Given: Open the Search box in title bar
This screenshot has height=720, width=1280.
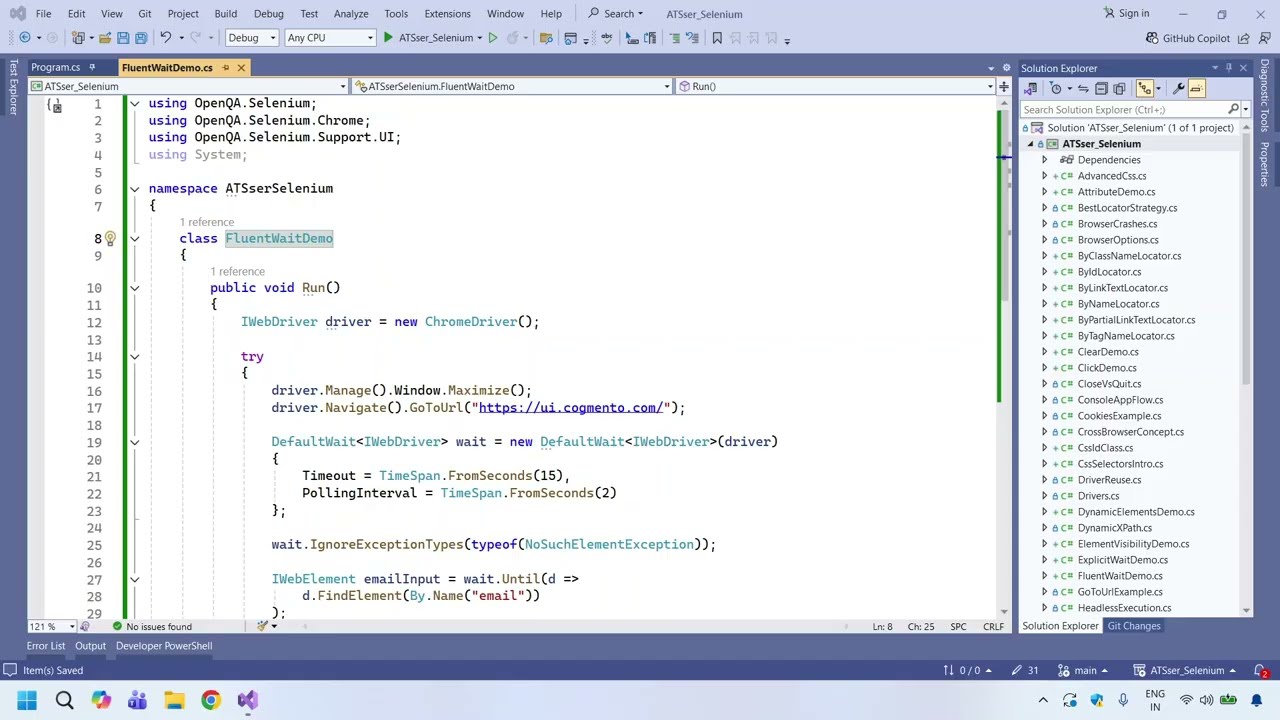Looking at the screenshot, I should tap(616, 13).
